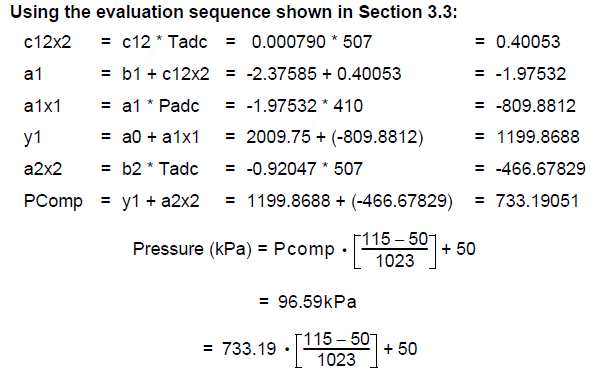
Task: Select the value -809.8812 result
Action: pos(536,106)
